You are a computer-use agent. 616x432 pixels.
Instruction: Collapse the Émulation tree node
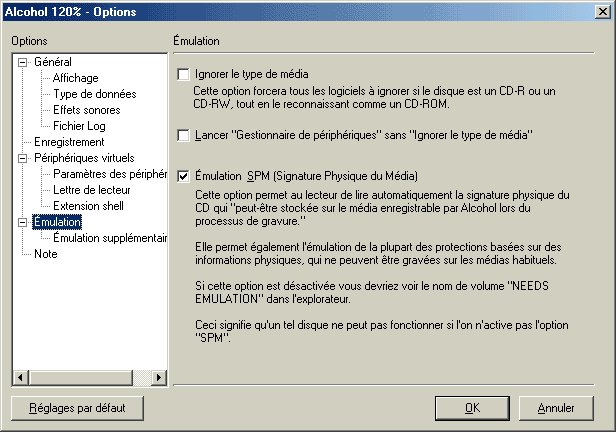pos(23,222)
